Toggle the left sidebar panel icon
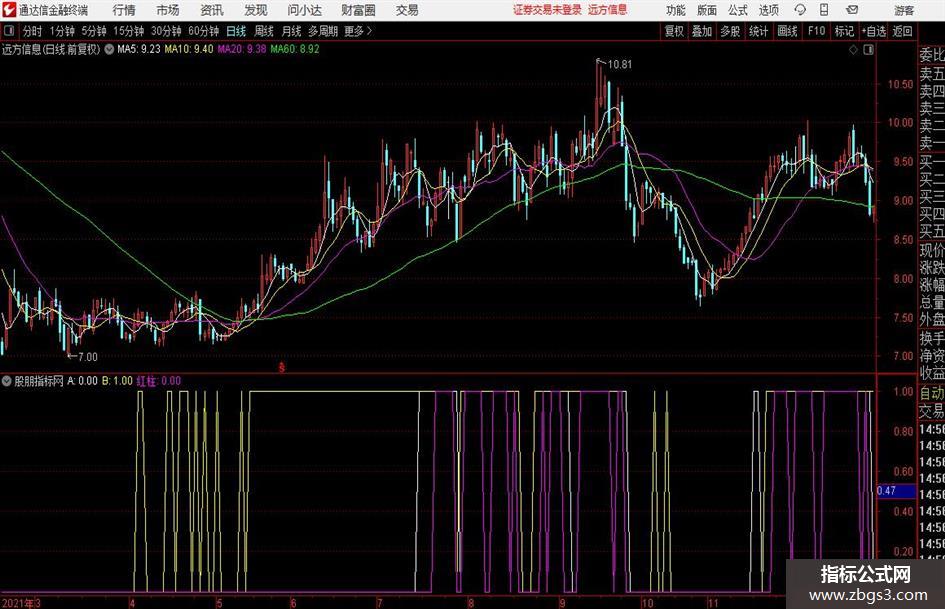This screenshot has height=609, width=945. pos(10,31)
